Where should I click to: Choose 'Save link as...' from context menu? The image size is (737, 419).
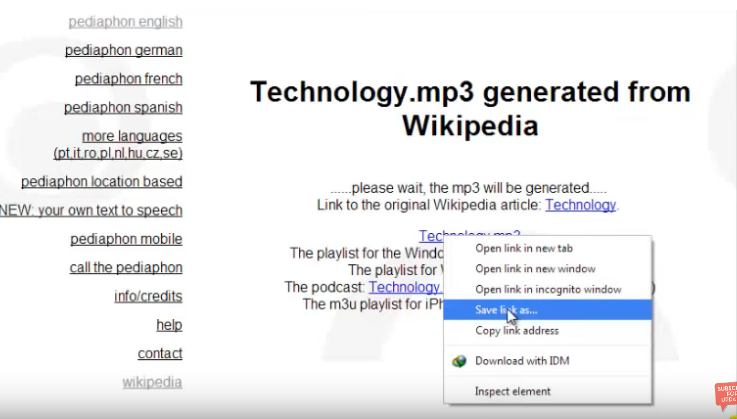pos(505,310)
